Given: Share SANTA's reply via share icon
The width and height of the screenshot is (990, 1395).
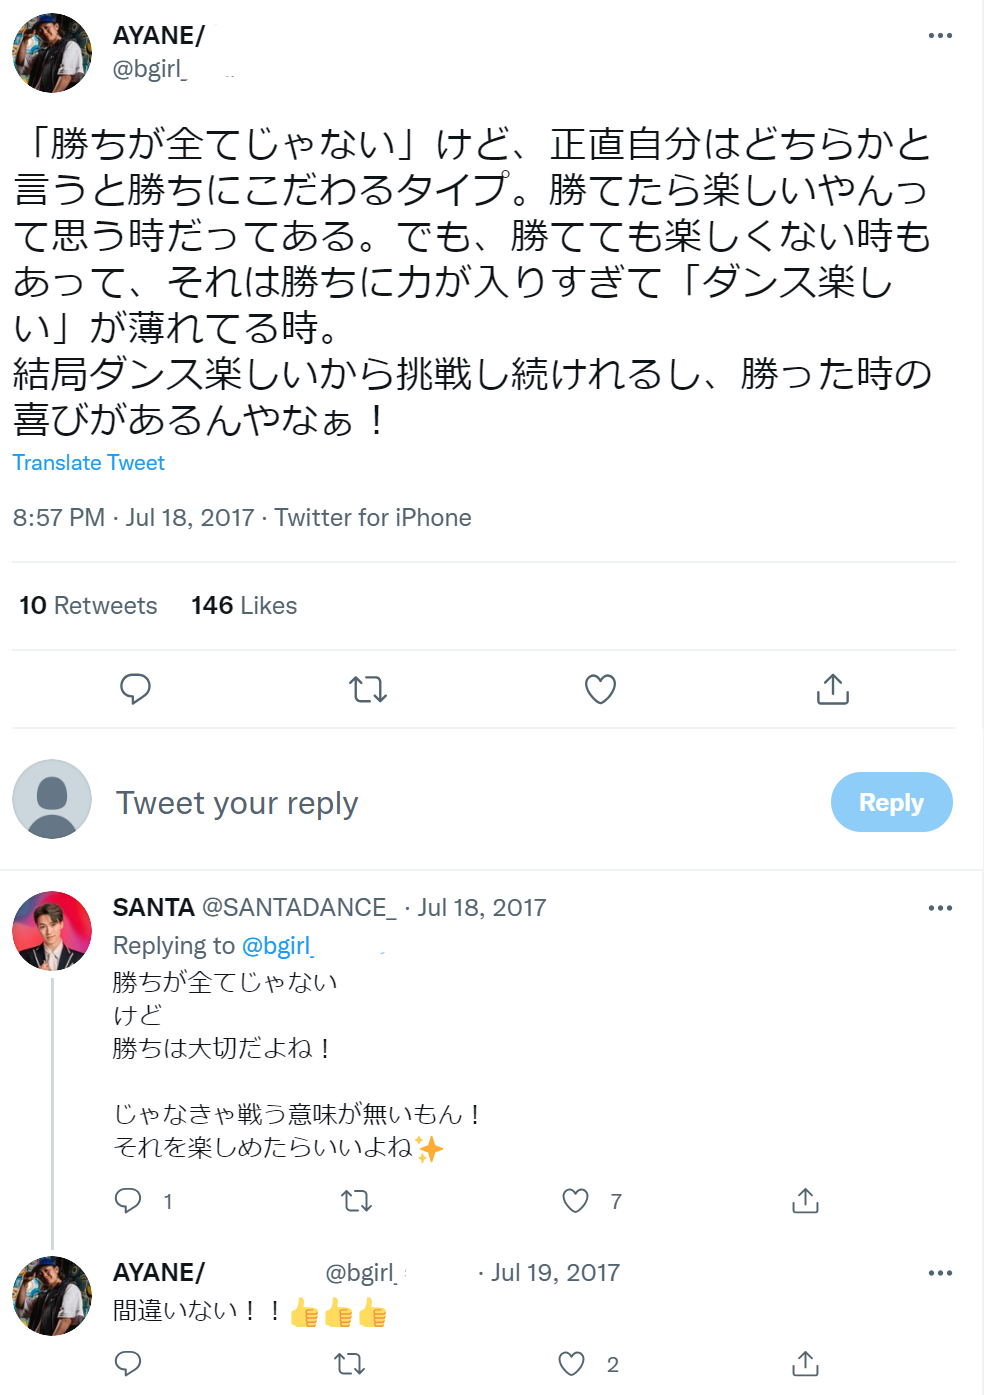Looking at the screenshot, I should (x=805, y=1200).
